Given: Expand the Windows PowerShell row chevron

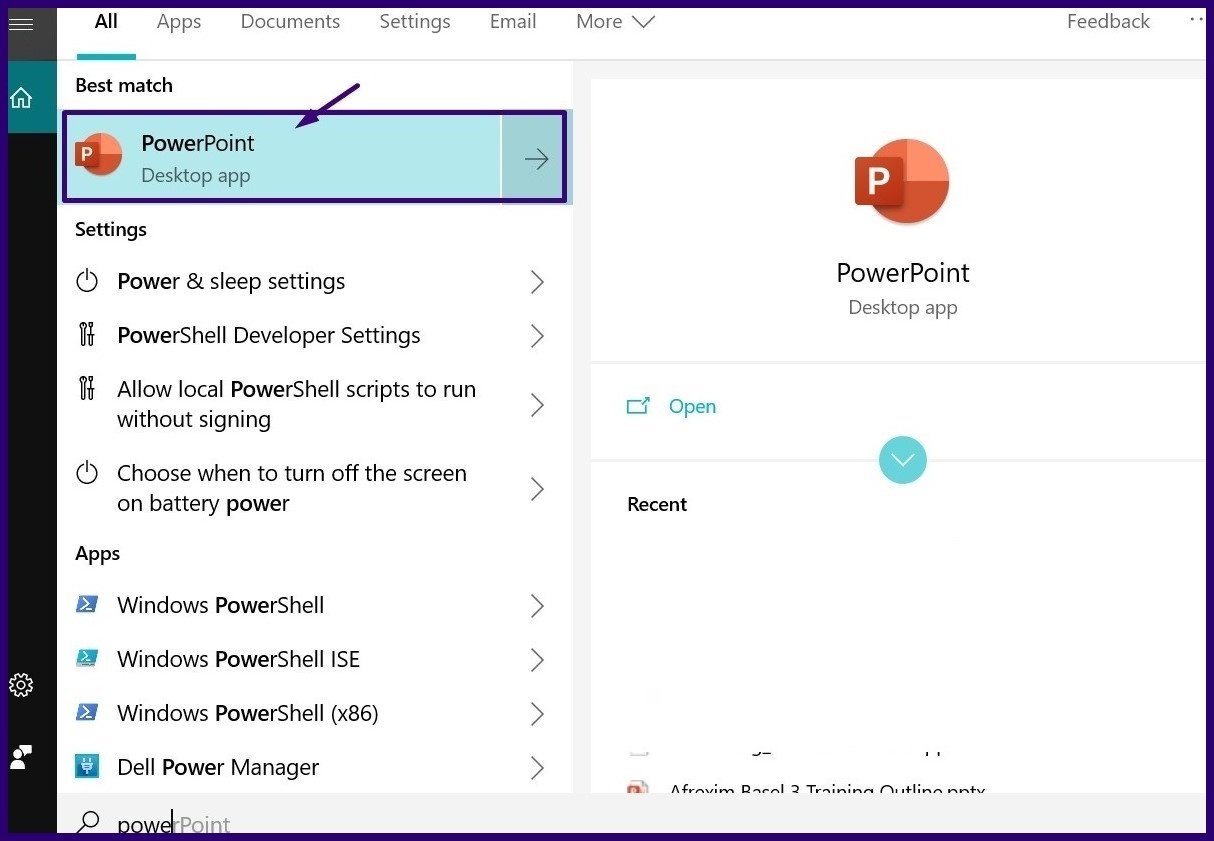Looking at the screenshot, I should [537, 606].
